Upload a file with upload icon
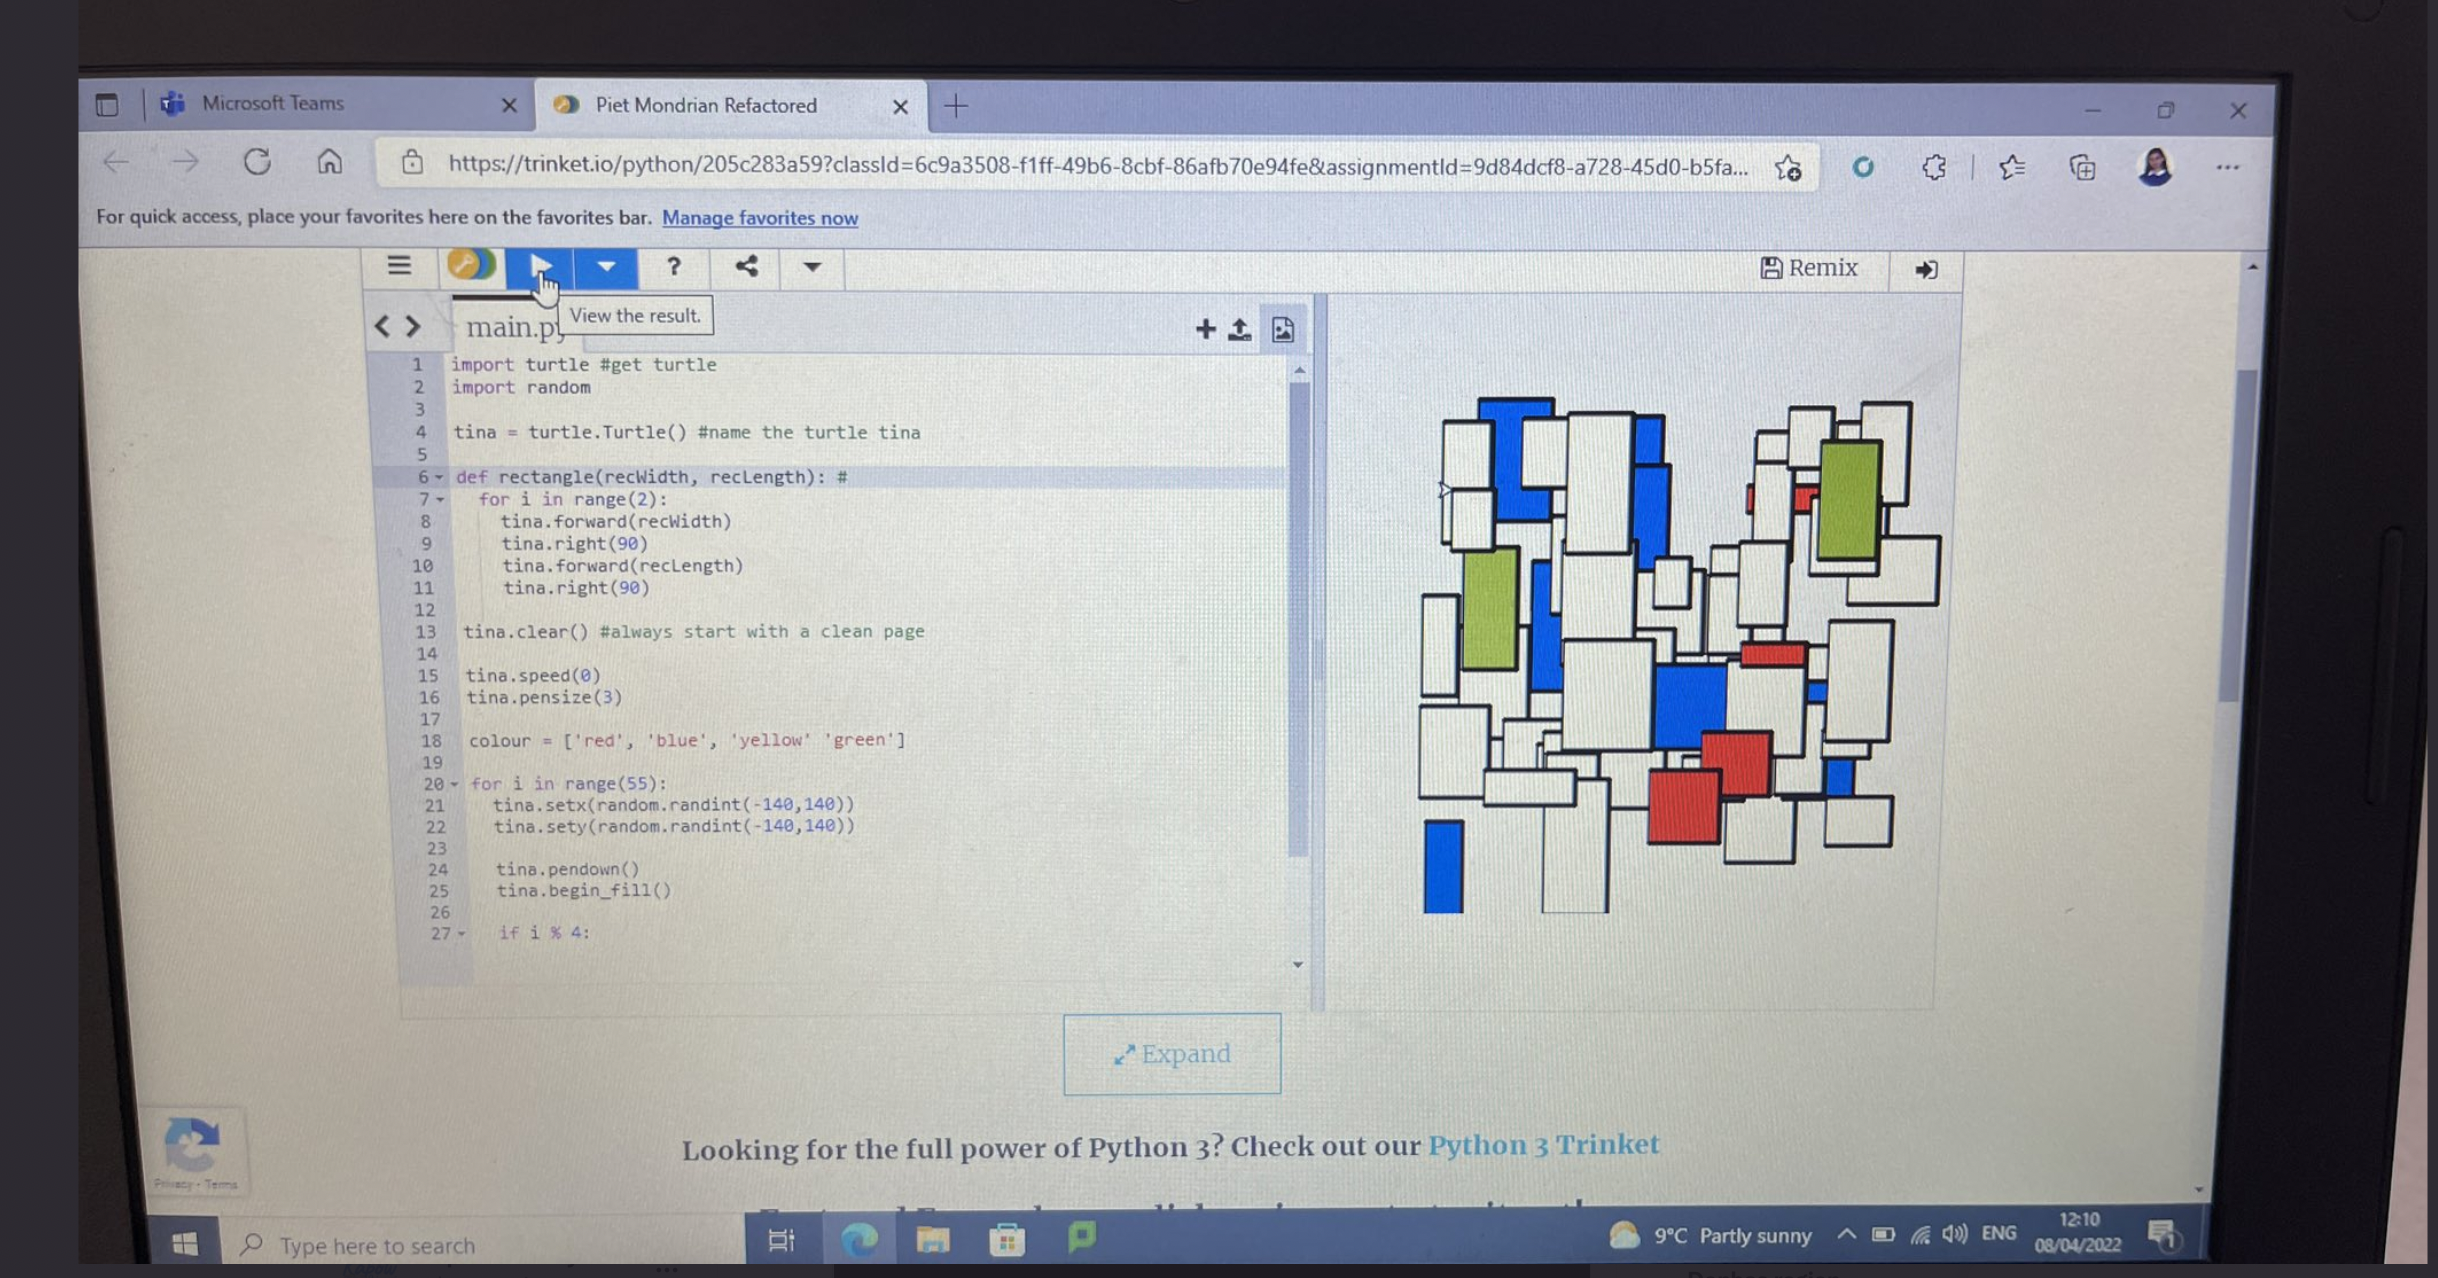 pyautogui.click(x=1239, y=328)
